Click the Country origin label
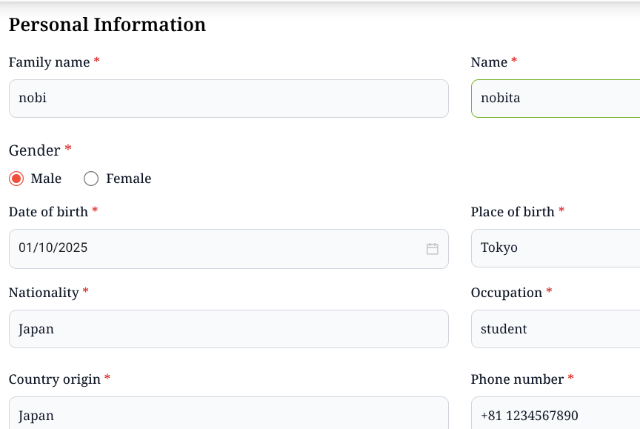The image size is (640, 429). coord(54,379)
